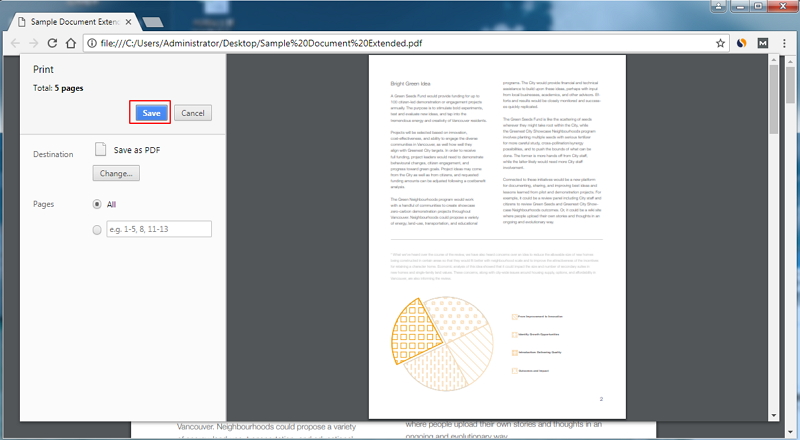Close the Sample Document tab

coord(129,22)
